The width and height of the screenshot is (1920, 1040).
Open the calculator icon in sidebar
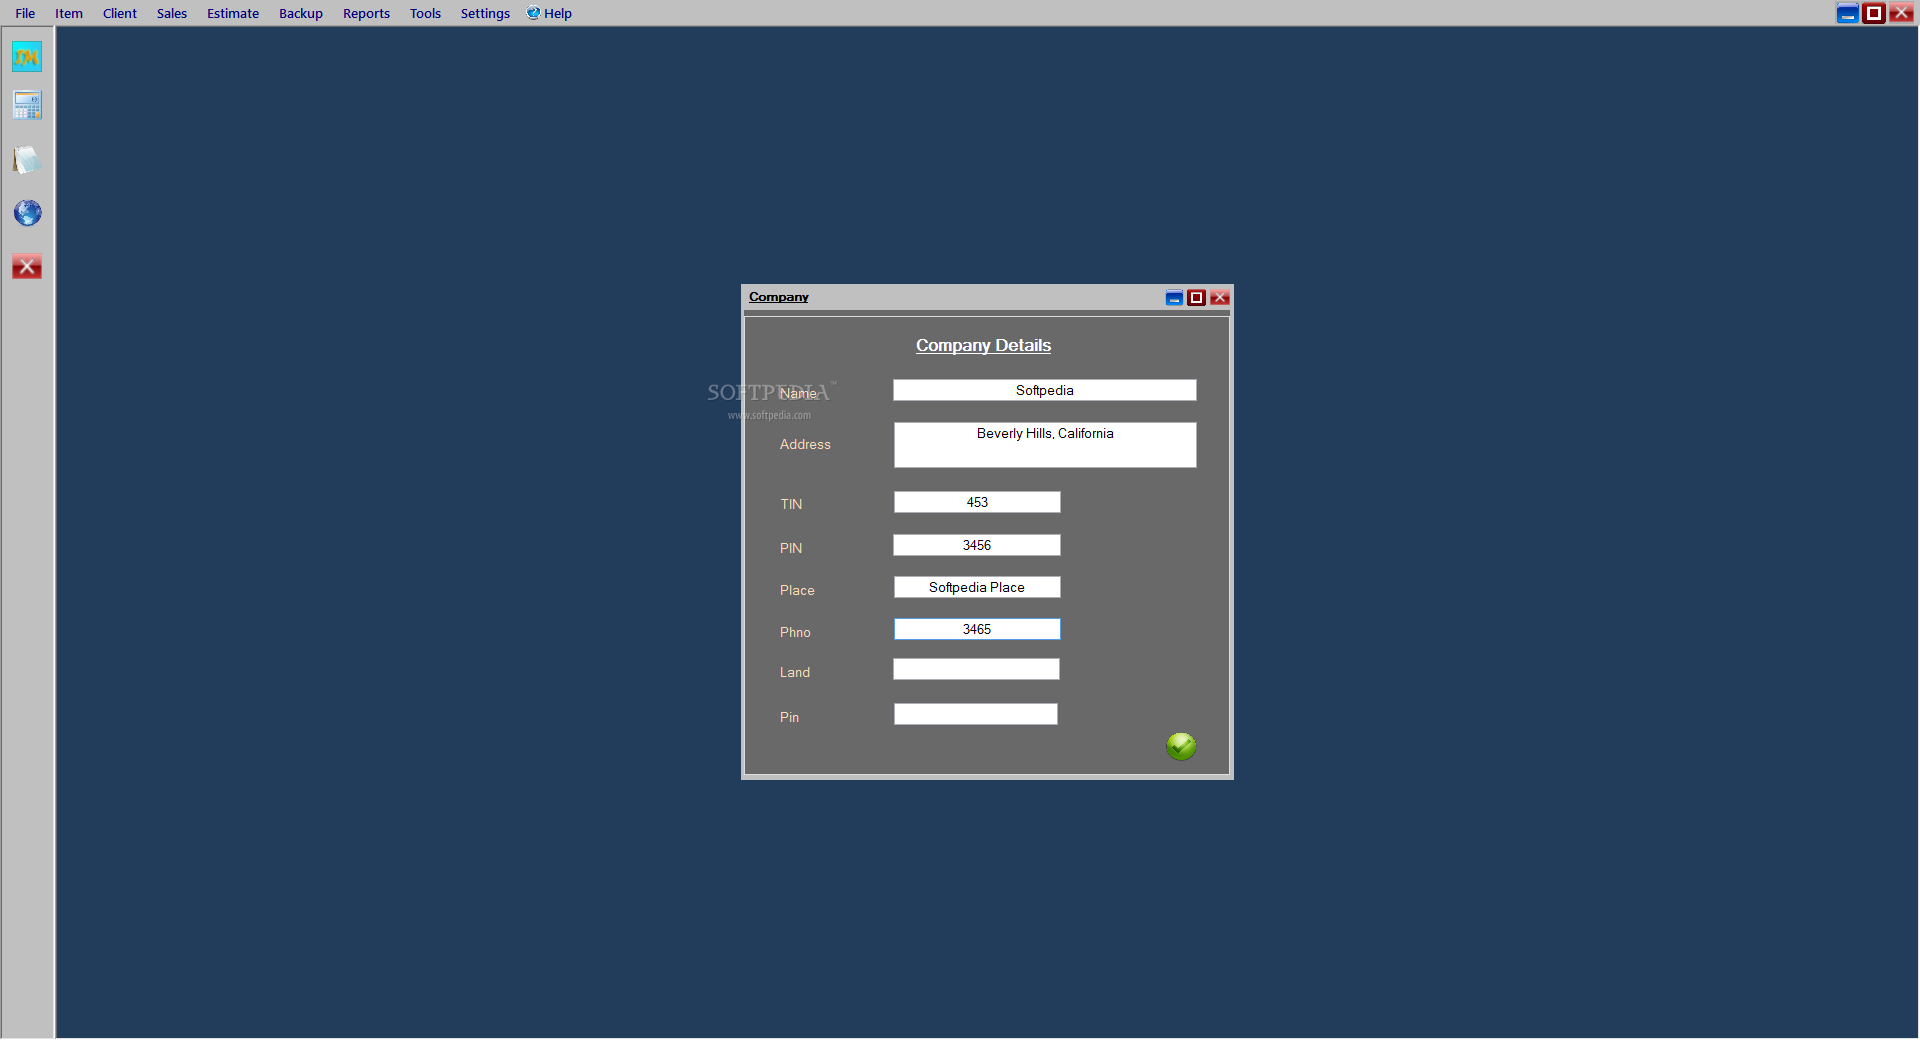27,105
